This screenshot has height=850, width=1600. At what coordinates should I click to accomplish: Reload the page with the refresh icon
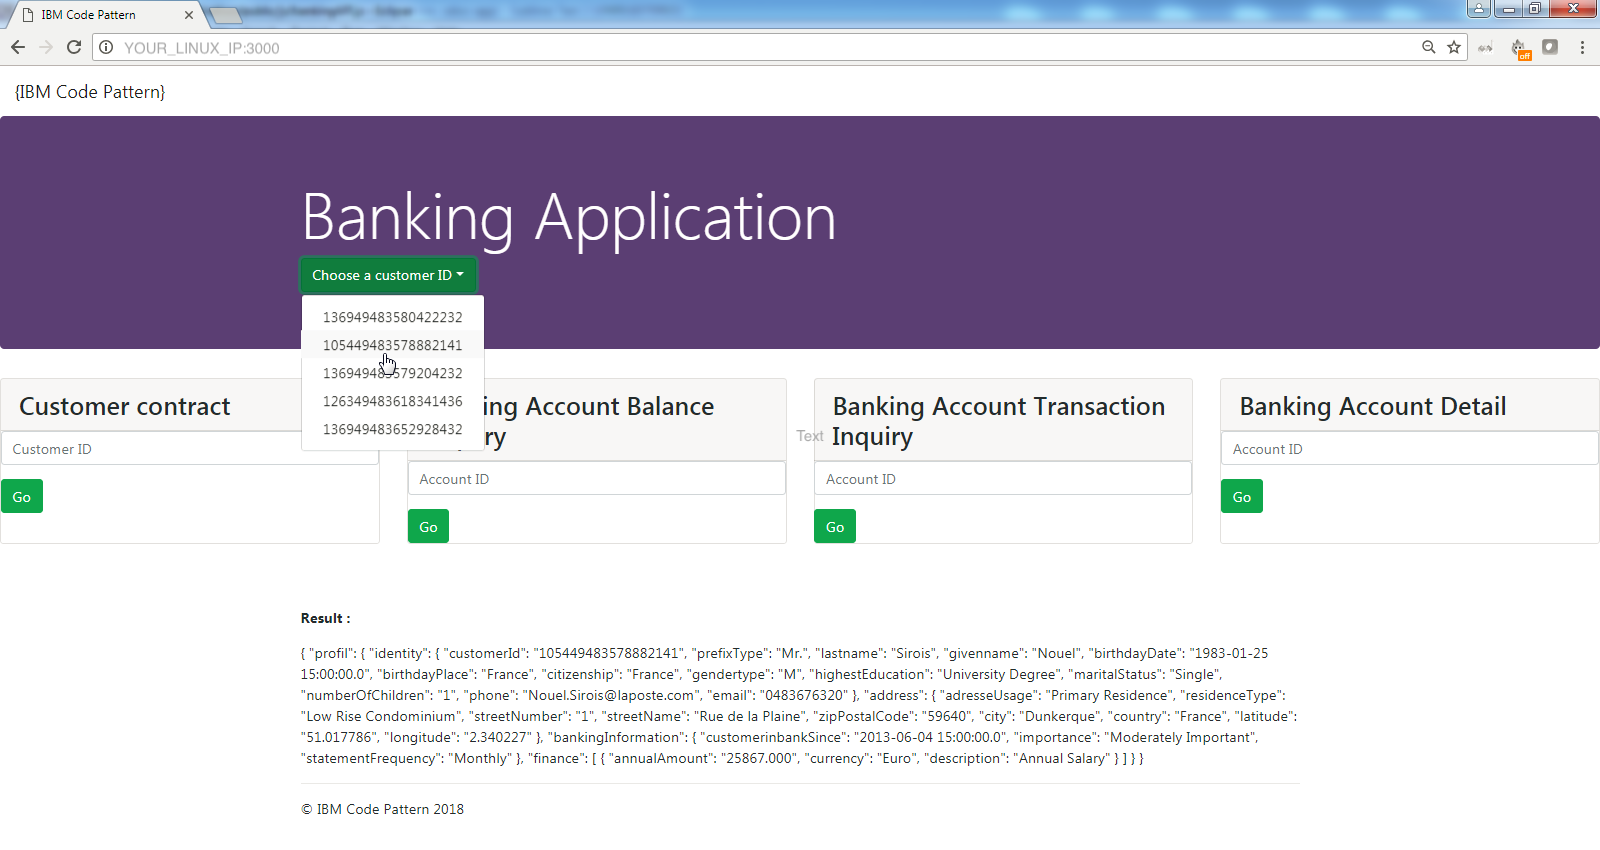(x=74, y=47)
